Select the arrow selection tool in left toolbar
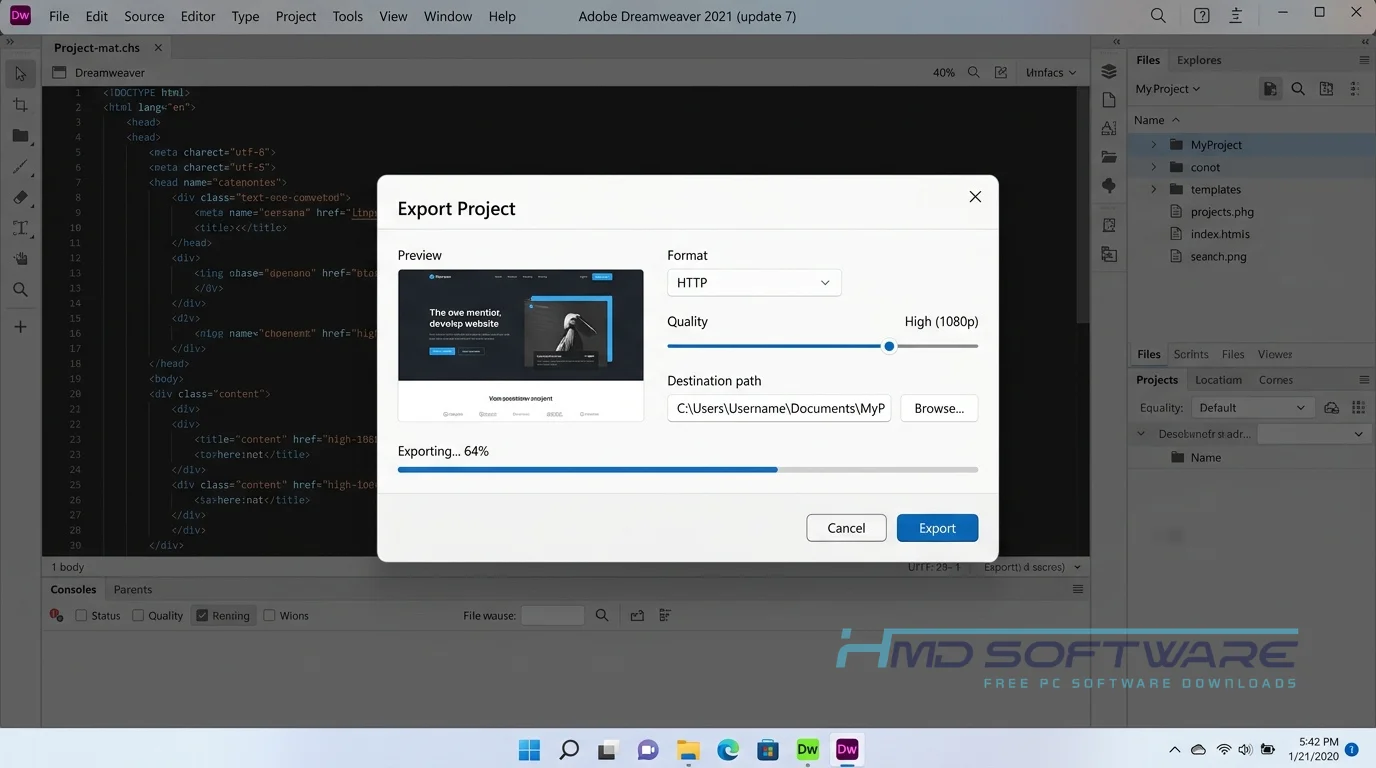This screenshot has width=1376, height=768. click(20, 74)
